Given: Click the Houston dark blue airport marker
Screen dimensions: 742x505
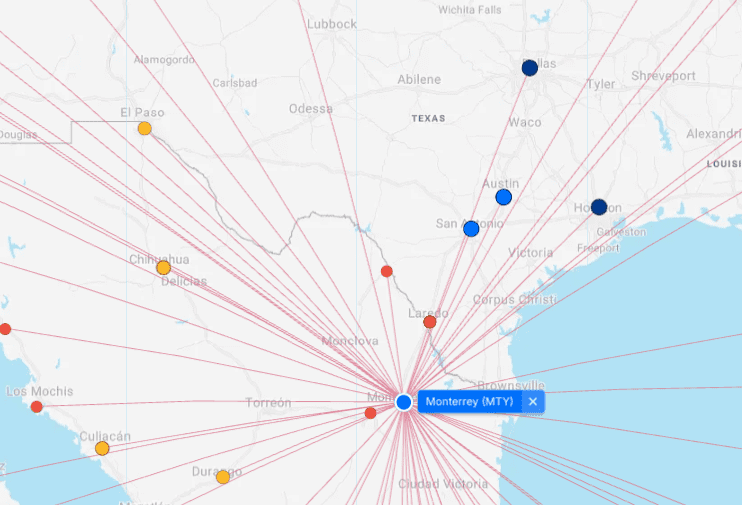Looking at the screenshot, I should click(599, 207).
